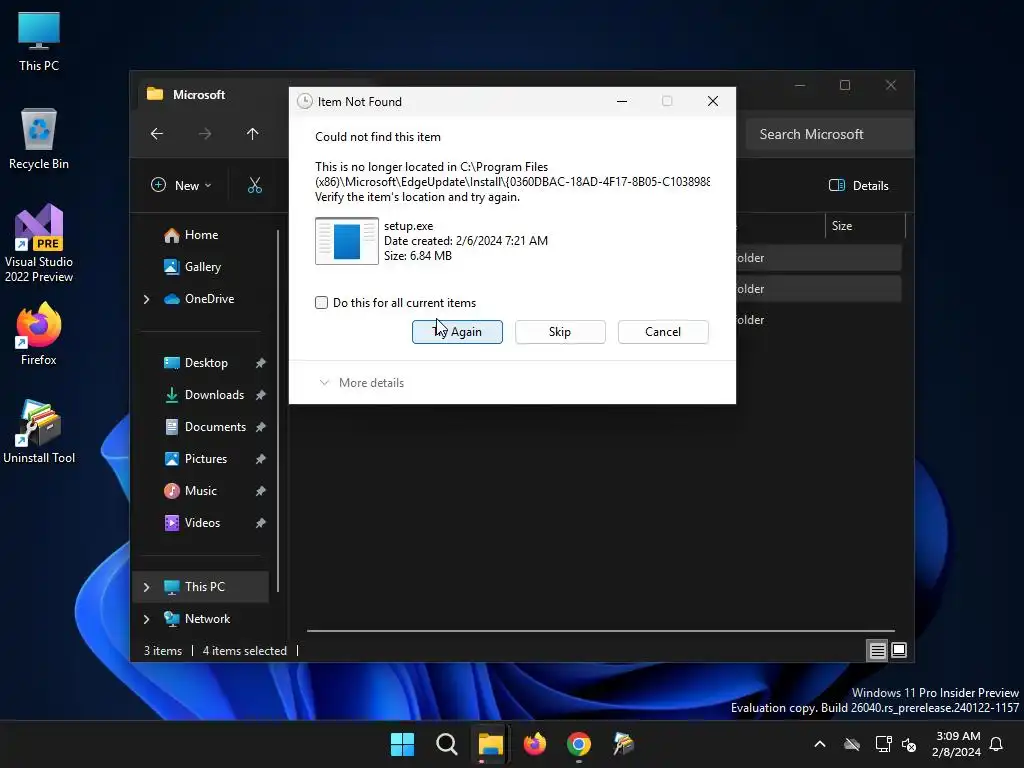Open the New item dropdown
This screenshot has width=1024, height=768.
(181, 185)
